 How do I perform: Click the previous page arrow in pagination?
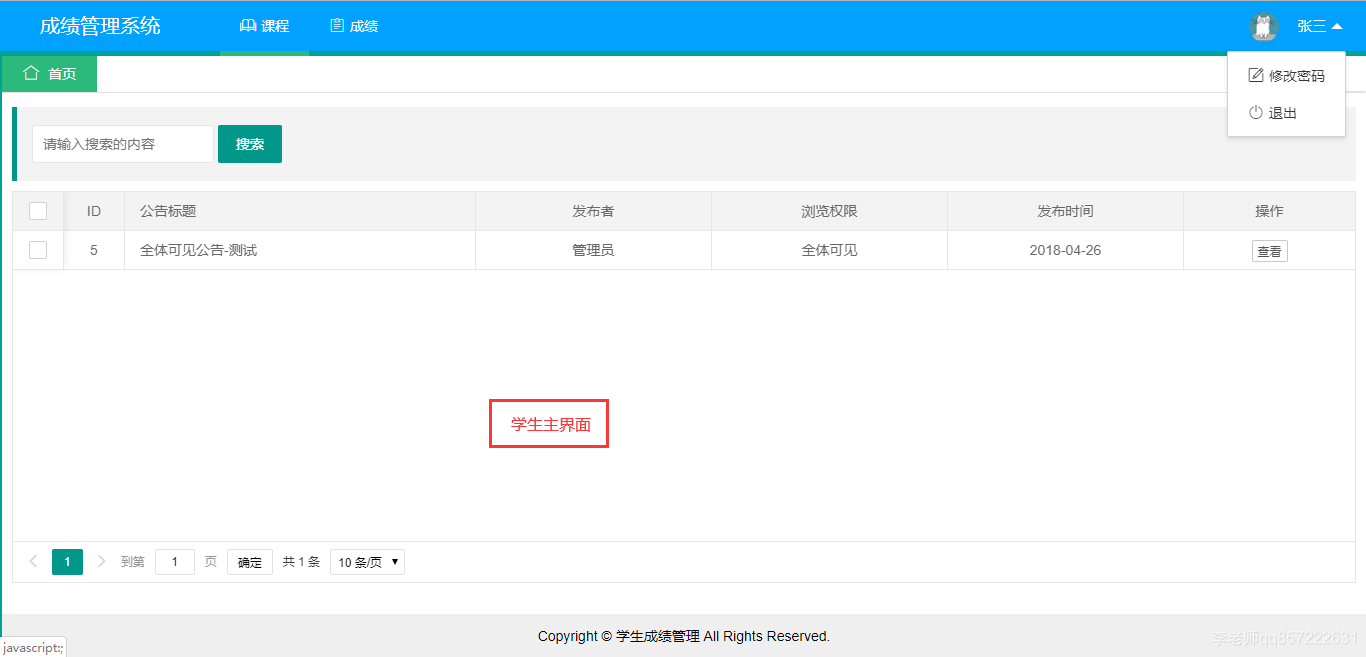tap(33, 561)
